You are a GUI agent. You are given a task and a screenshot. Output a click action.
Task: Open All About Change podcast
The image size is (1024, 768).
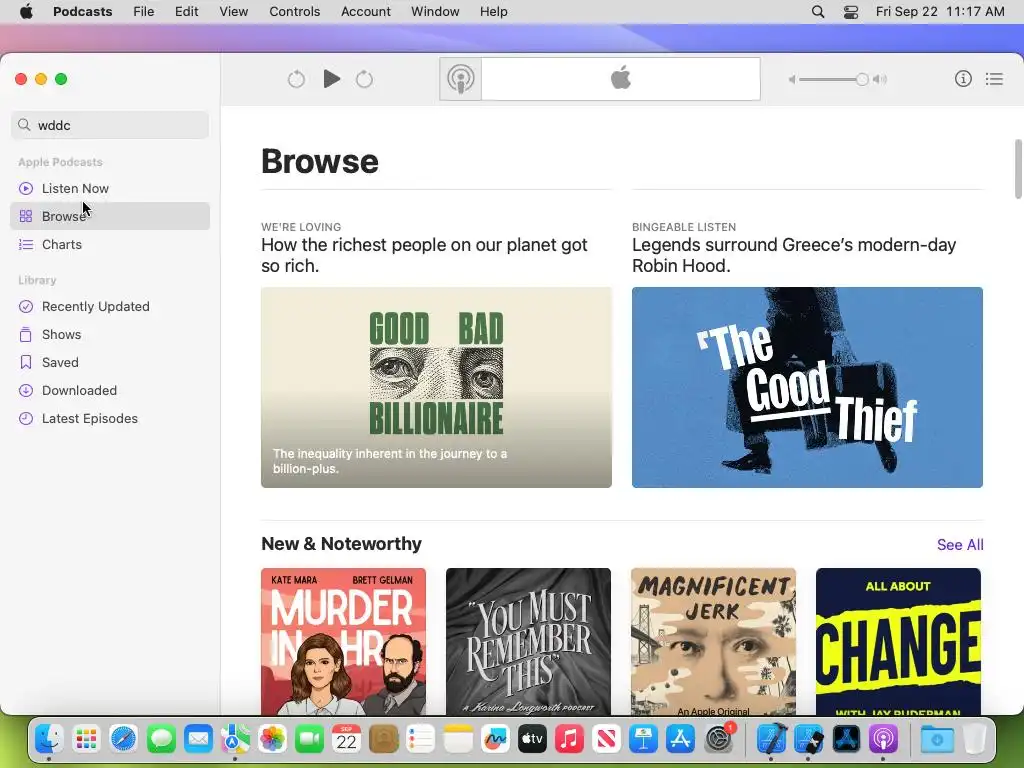pyautogui.click(x=898, y=641)
